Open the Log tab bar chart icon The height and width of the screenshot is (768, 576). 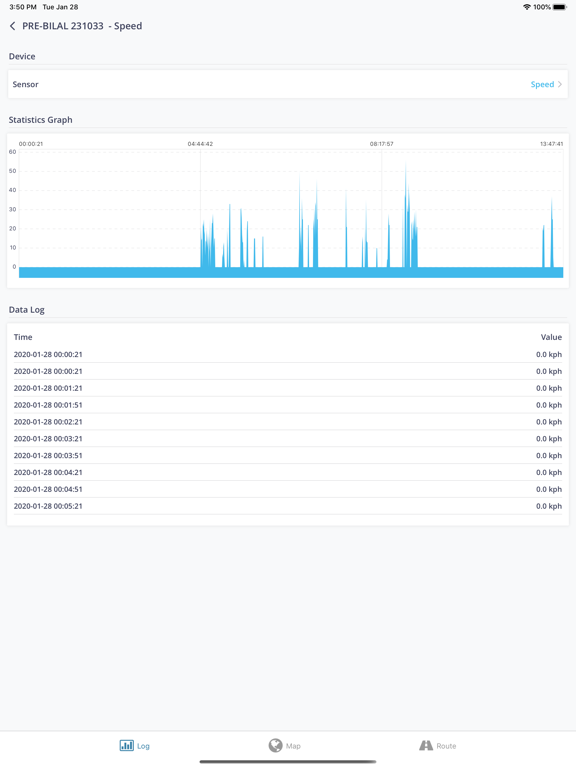(x=126, y=745)
